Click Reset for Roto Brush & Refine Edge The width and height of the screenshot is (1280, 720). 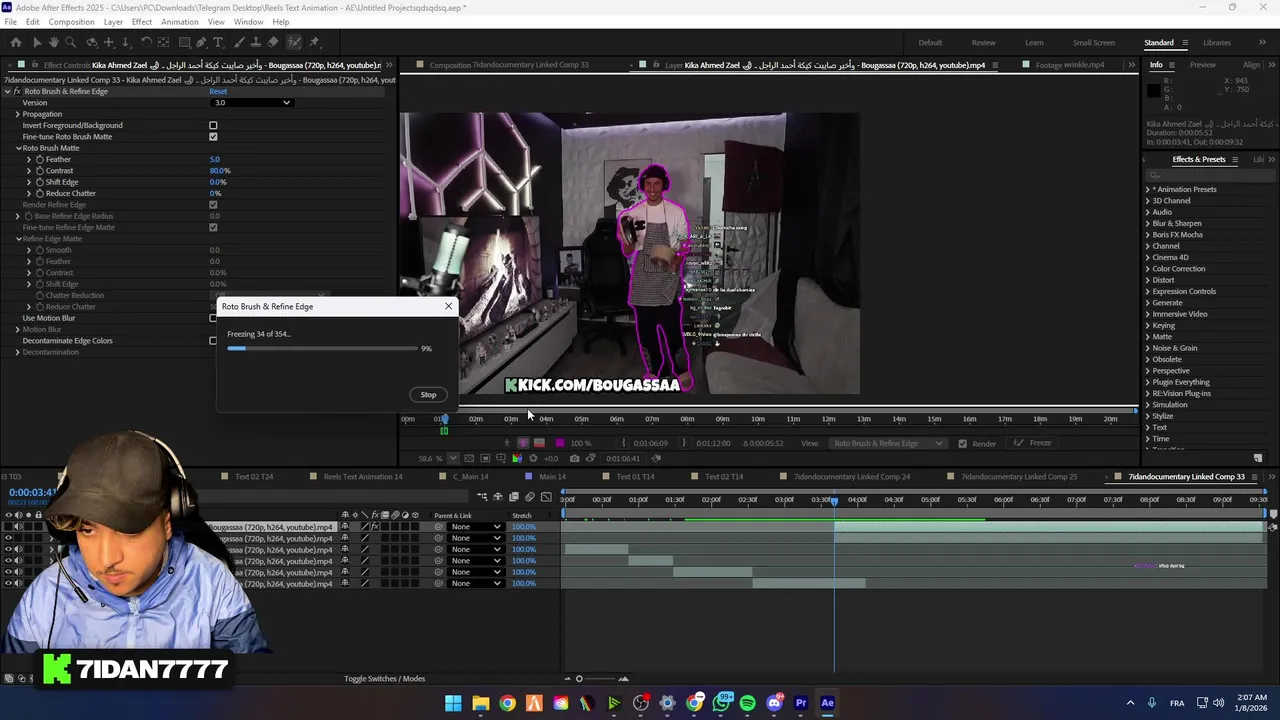coord(218,92)
